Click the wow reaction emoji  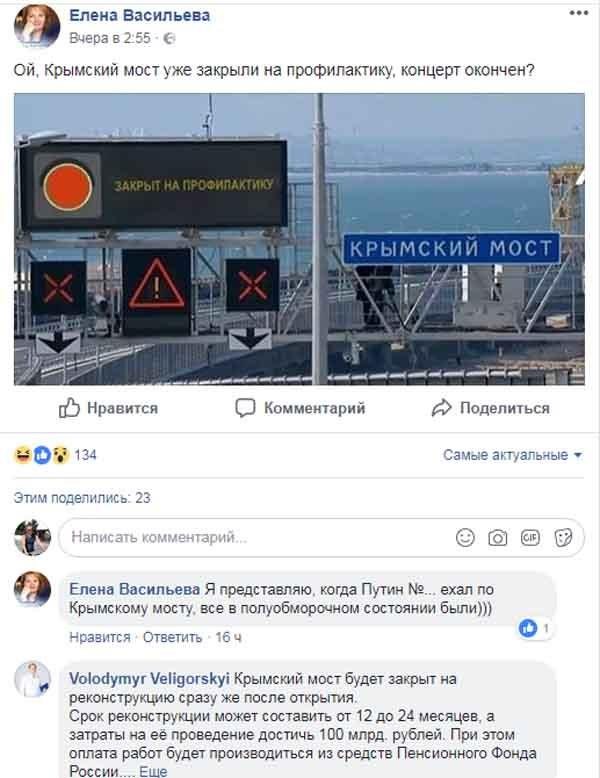[61, 454]
